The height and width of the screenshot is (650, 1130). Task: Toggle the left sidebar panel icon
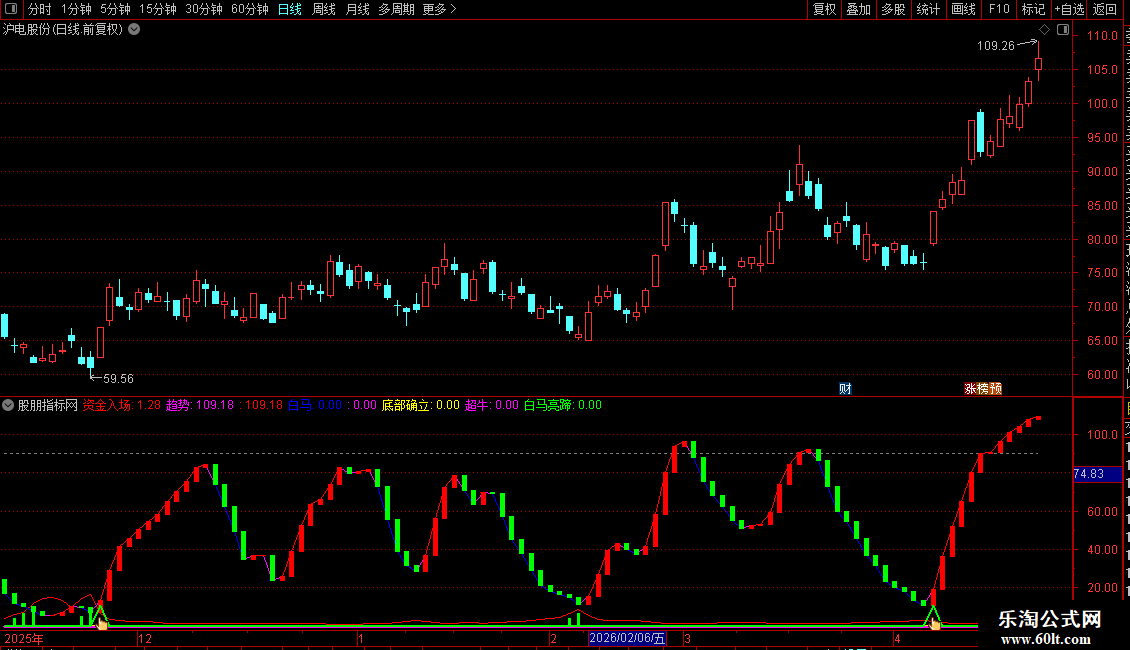tap(11, 9)
